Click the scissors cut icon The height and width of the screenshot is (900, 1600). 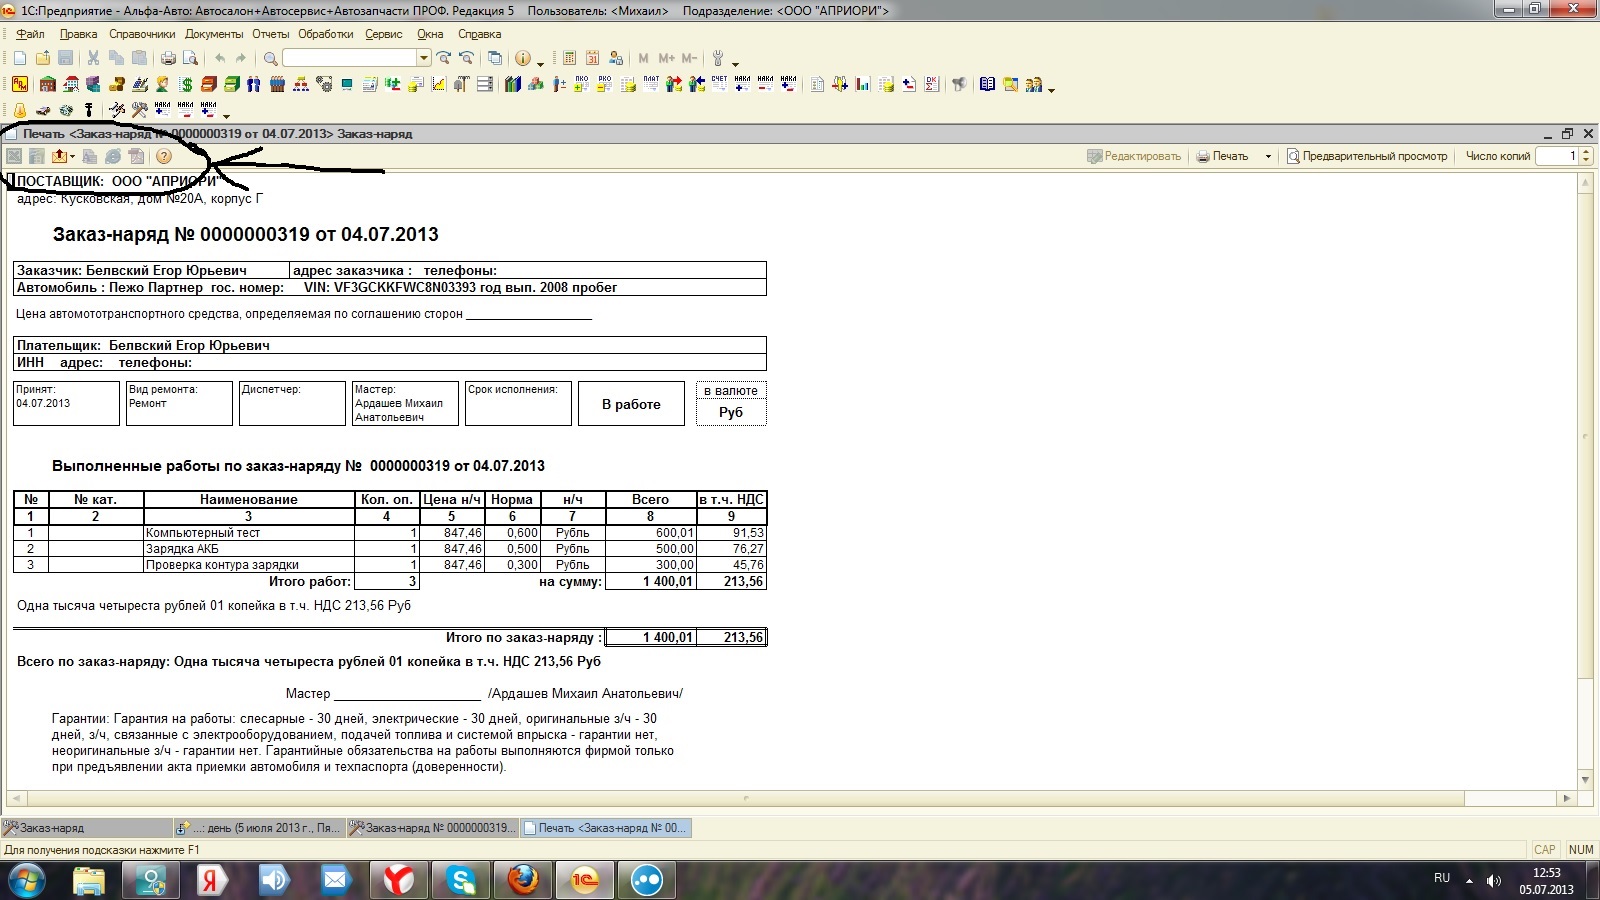(93, 59)
